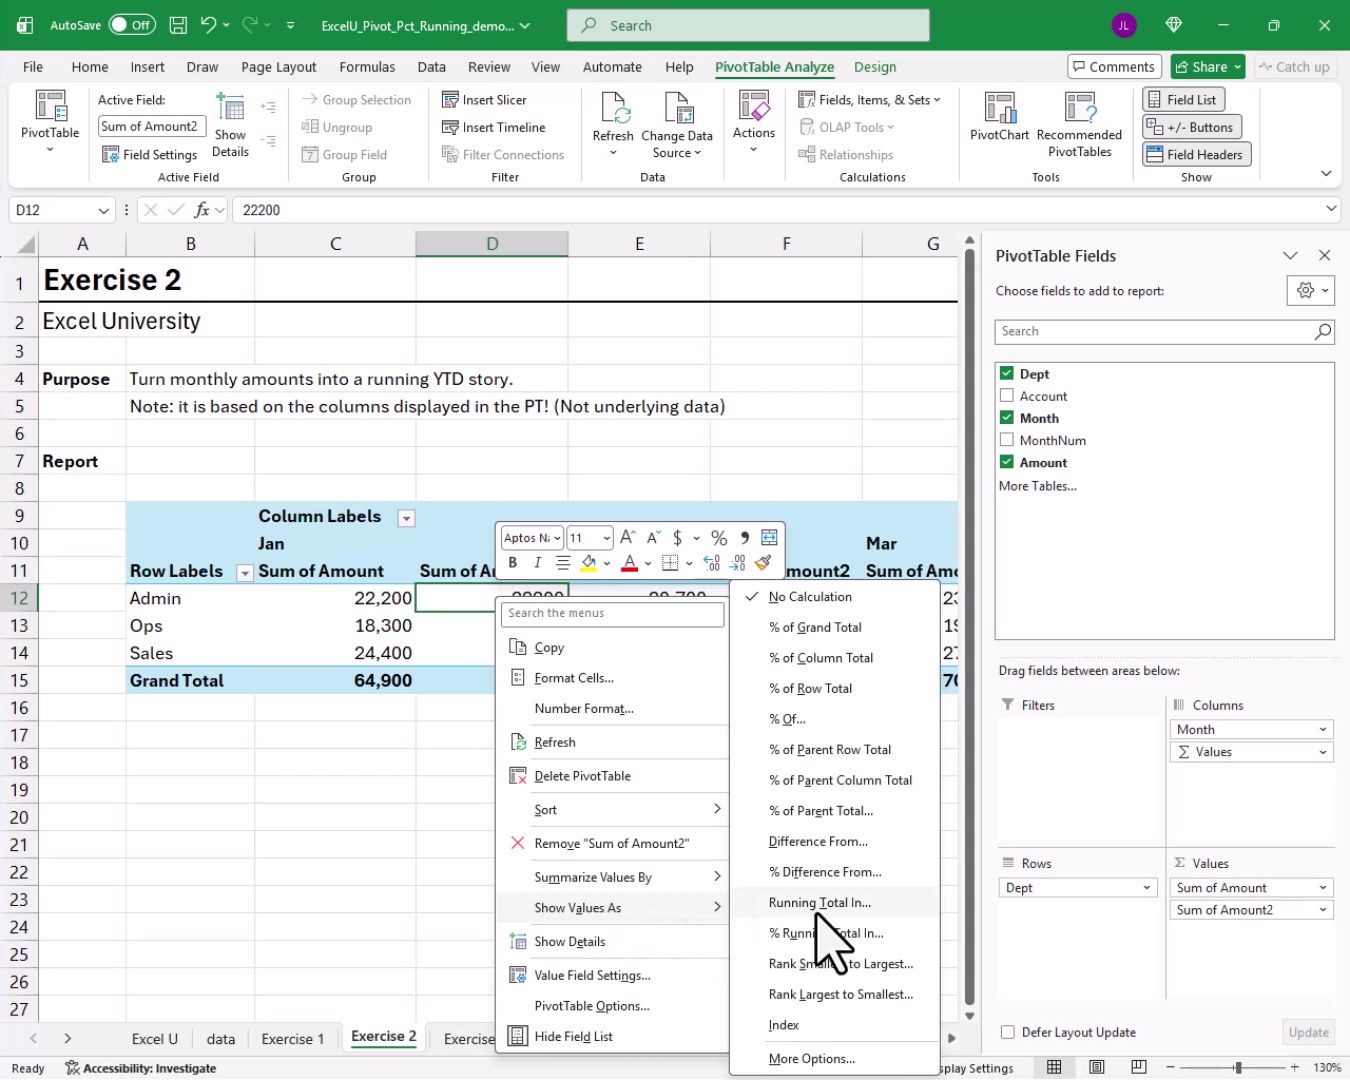Viewport: 1350px width, 1080px height.
Task: Click Format Cells... in context menu
Action: 614,677
